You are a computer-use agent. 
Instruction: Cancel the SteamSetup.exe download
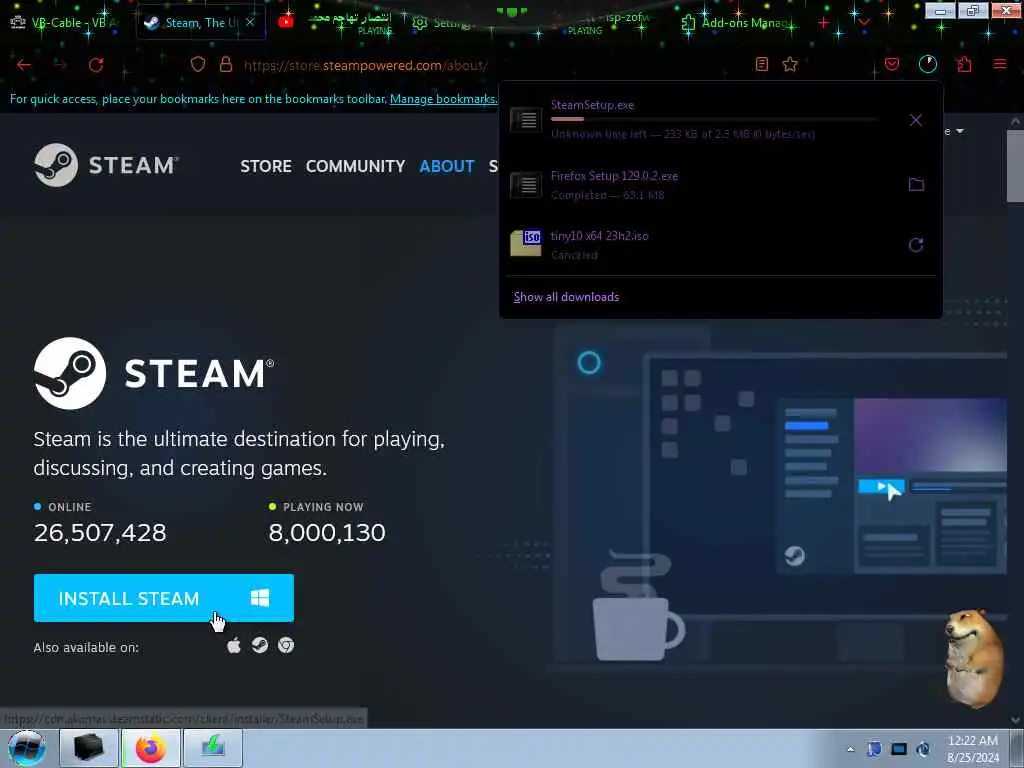tap(916, 120)
